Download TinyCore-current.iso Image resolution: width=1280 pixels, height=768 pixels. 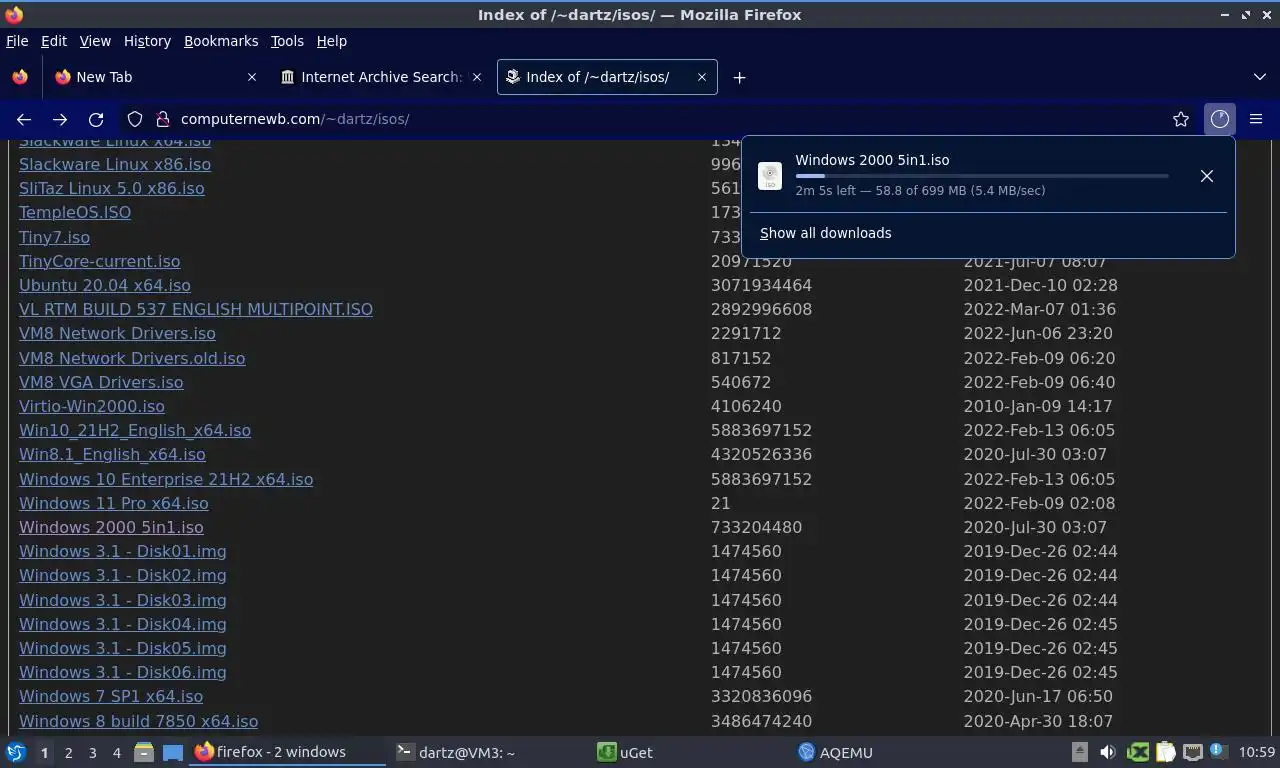[100, 261]
